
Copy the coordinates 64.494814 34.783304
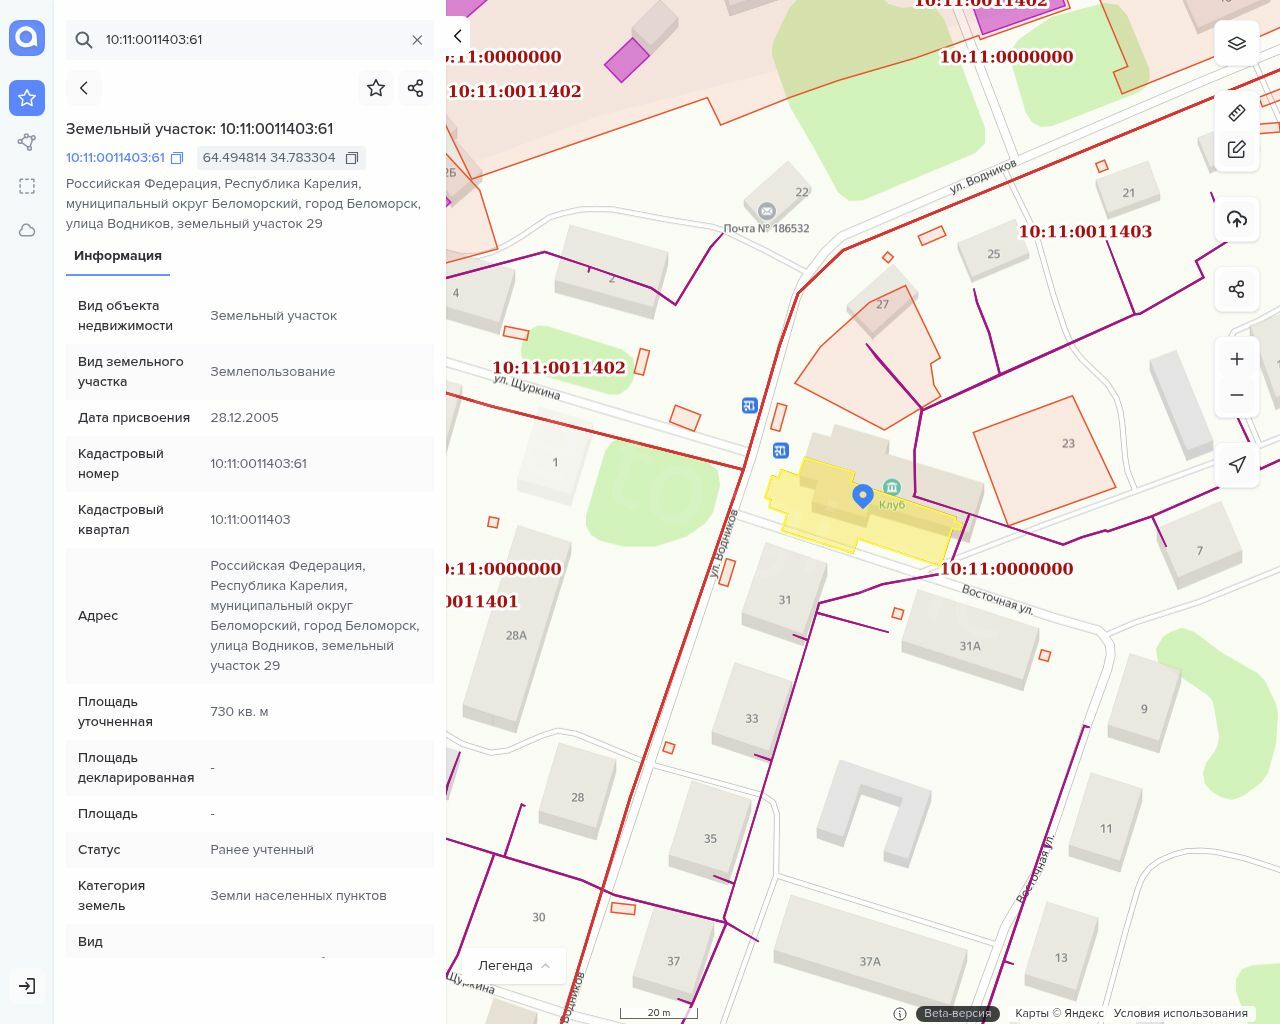coord(352,158)
